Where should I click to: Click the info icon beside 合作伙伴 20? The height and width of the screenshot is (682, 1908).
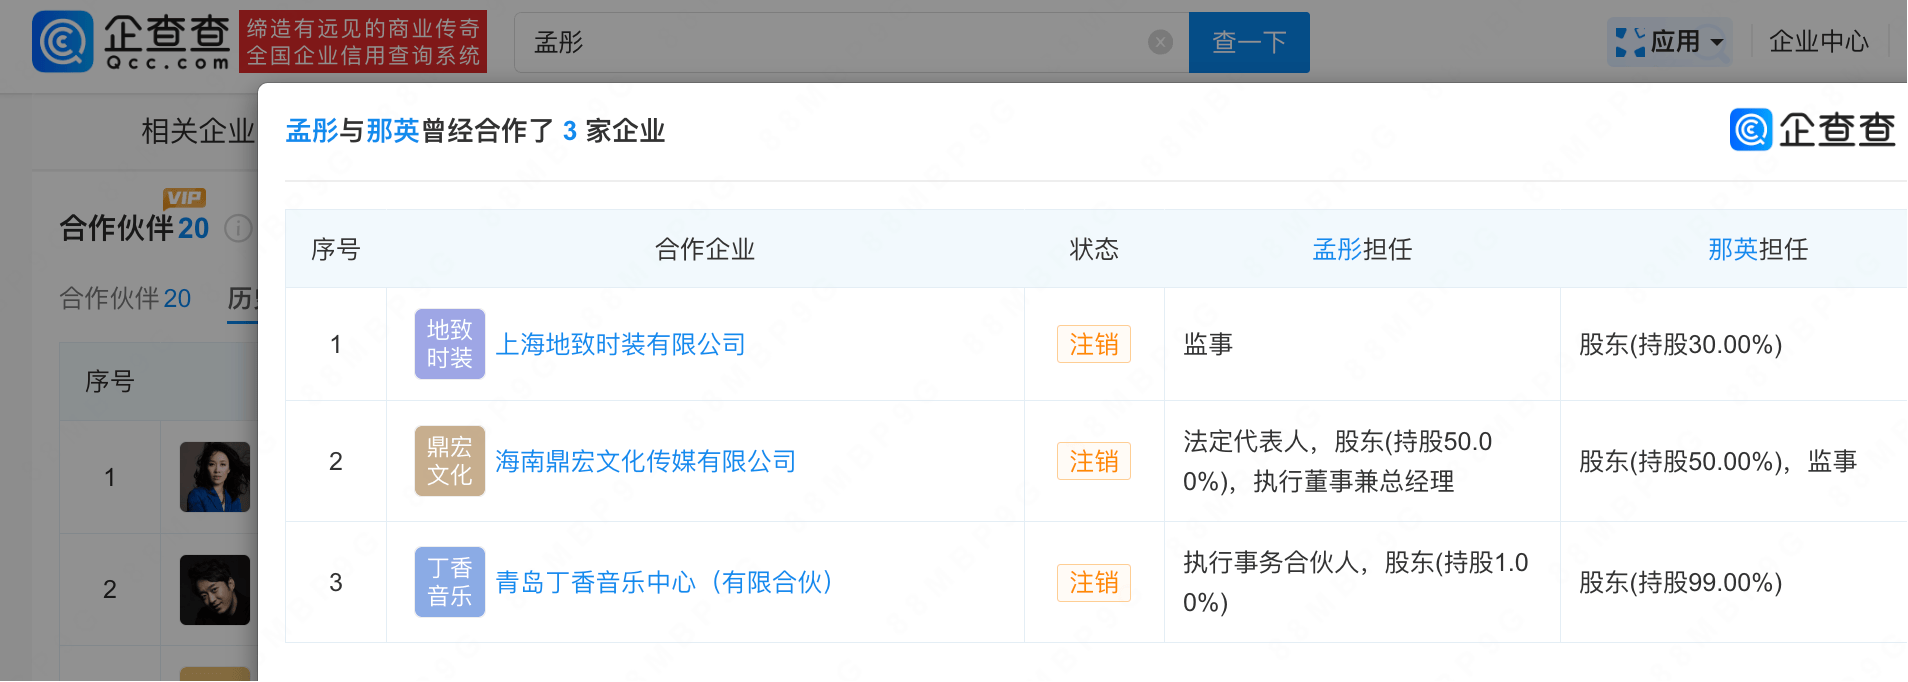tap(237, 229)
